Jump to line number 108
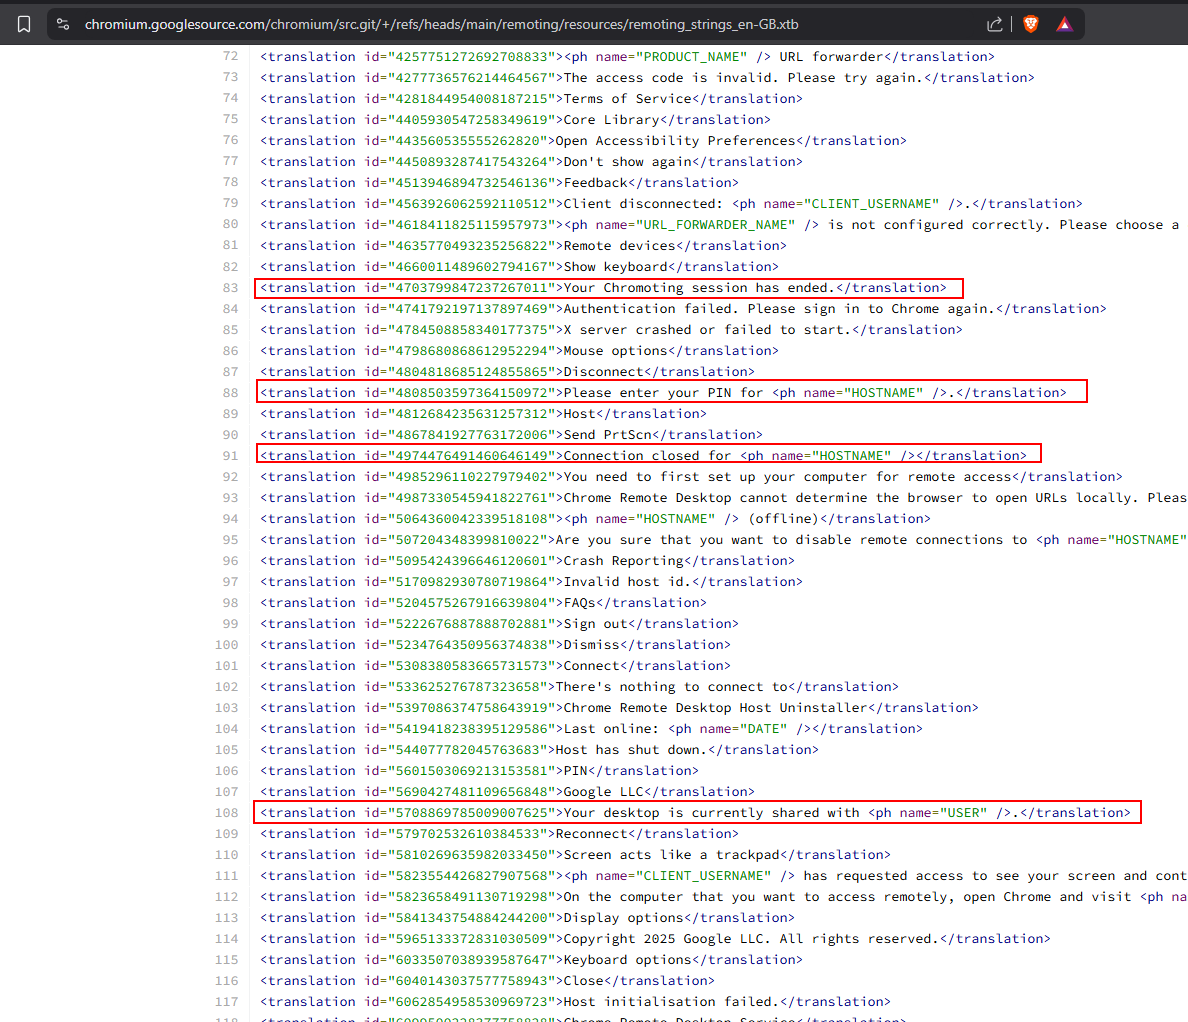Screen dimensions: 1188x1022 point(227,812)
